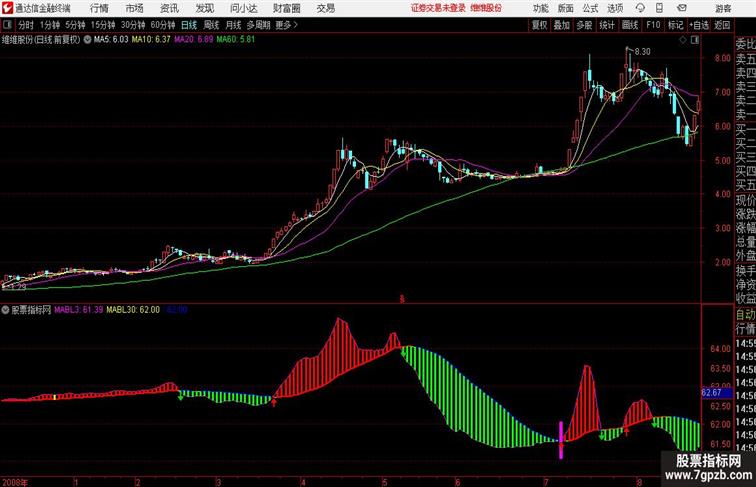Open the 交易 menu
Screen dimensions: 756x487
tap(325, 8)
